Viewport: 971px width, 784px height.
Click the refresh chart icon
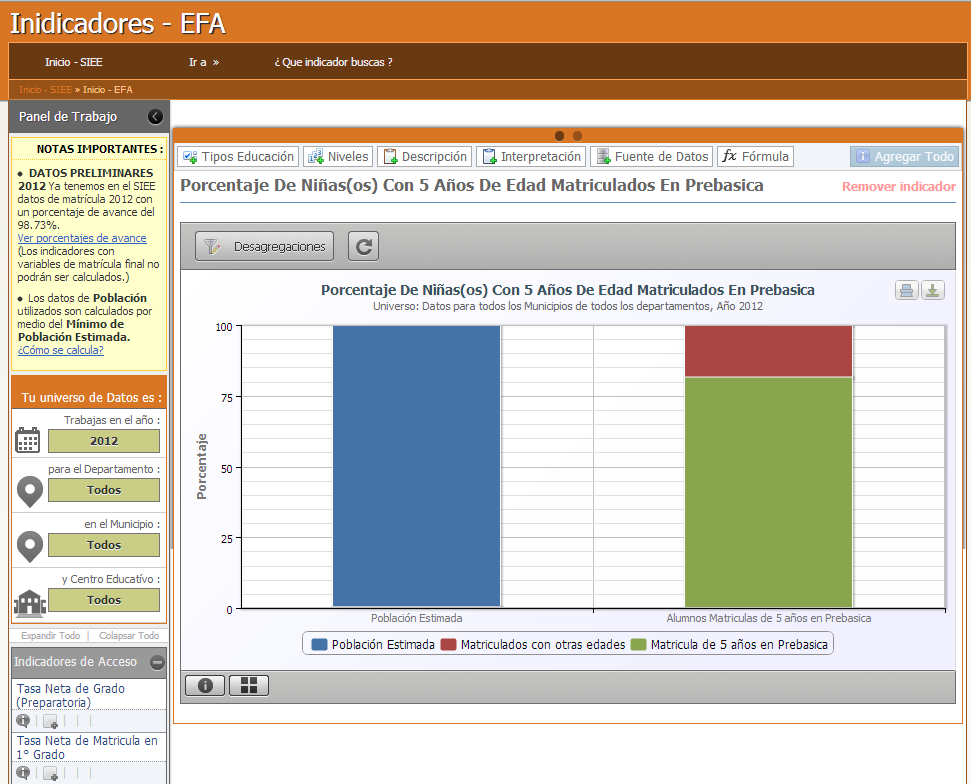pyautogui.click(x=363, y=246)
